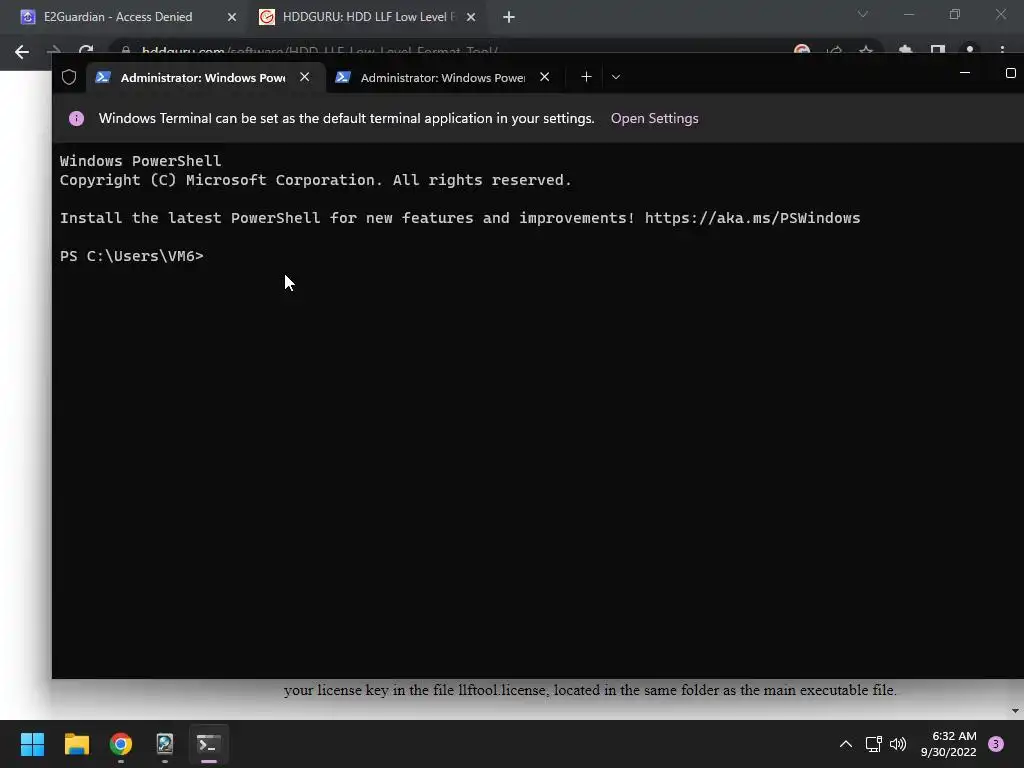The height and width of the screenshot is (768, 1024).
Task: Click the shield icon in Terminal title bar
Action: [69, 77]
